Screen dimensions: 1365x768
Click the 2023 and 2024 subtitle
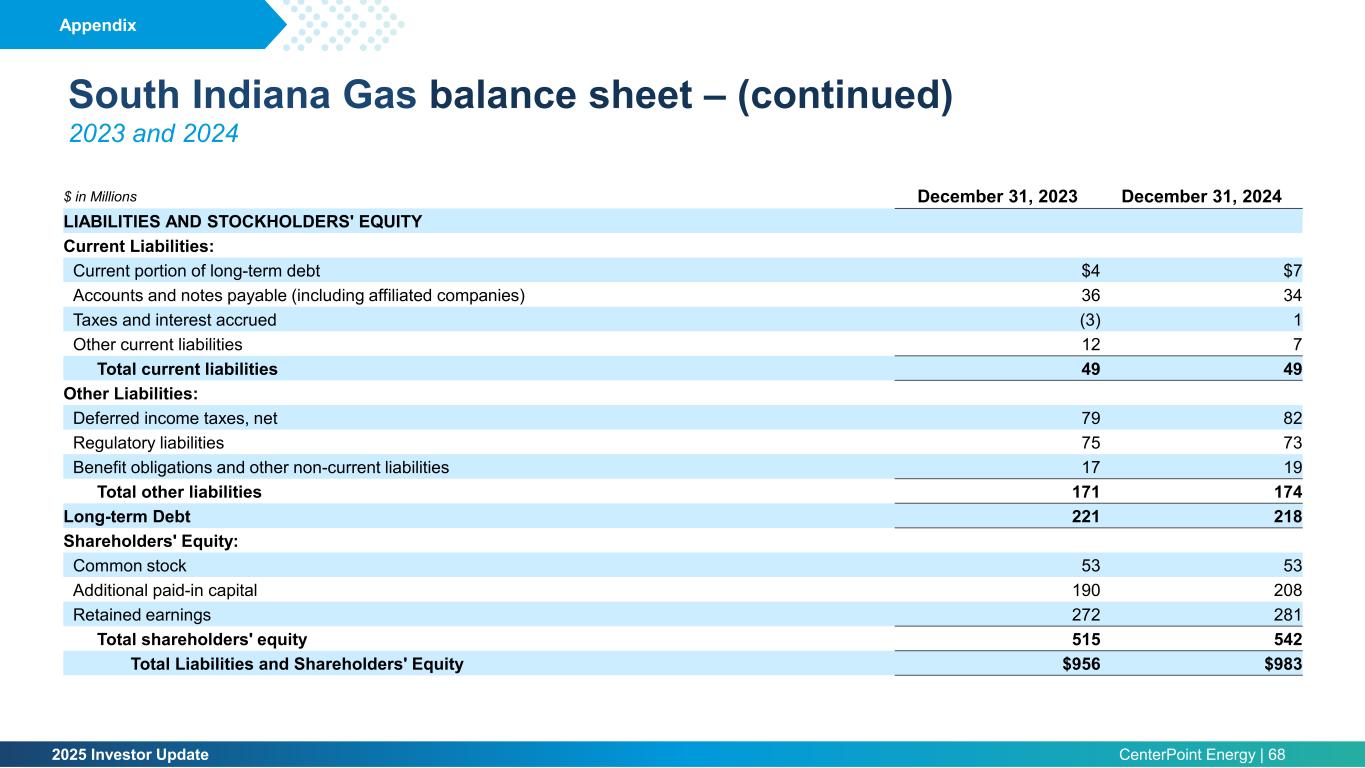click(153, 132)
